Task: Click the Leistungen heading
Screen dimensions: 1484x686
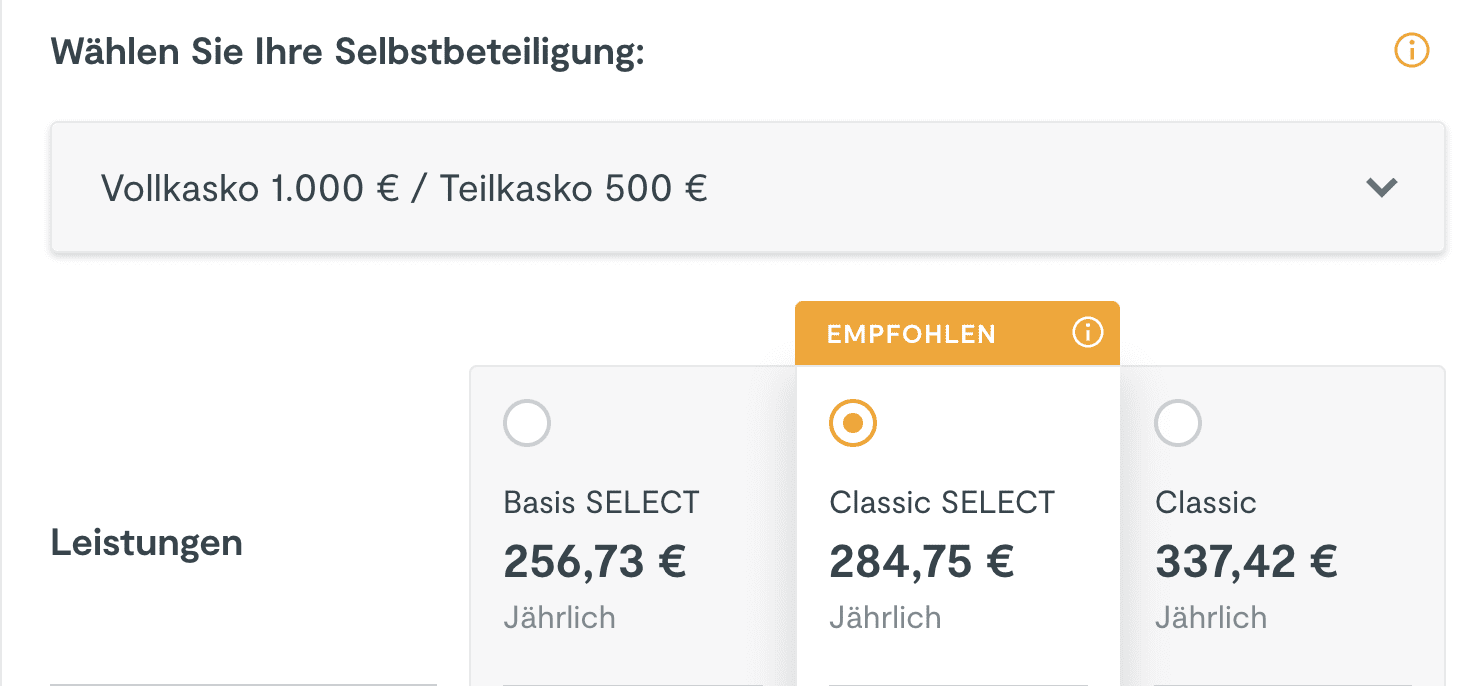Action: pyautogui.click(x=147, y=543)
